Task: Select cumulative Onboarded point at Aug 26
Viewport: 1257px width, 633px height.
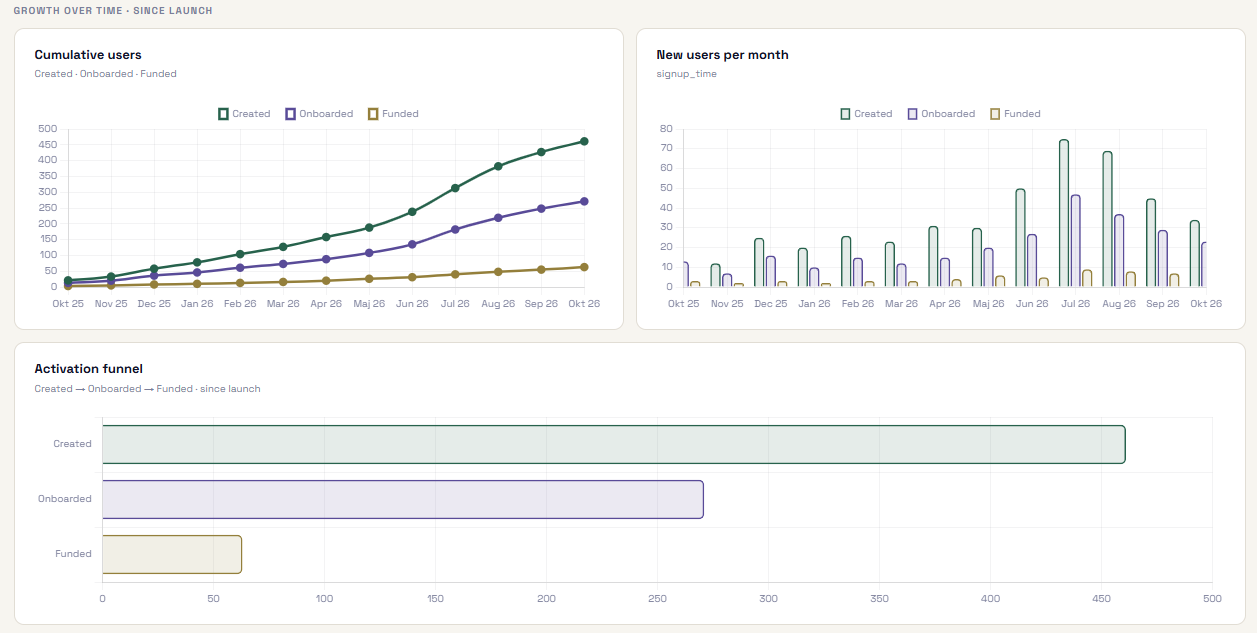Action: point(498,217)
